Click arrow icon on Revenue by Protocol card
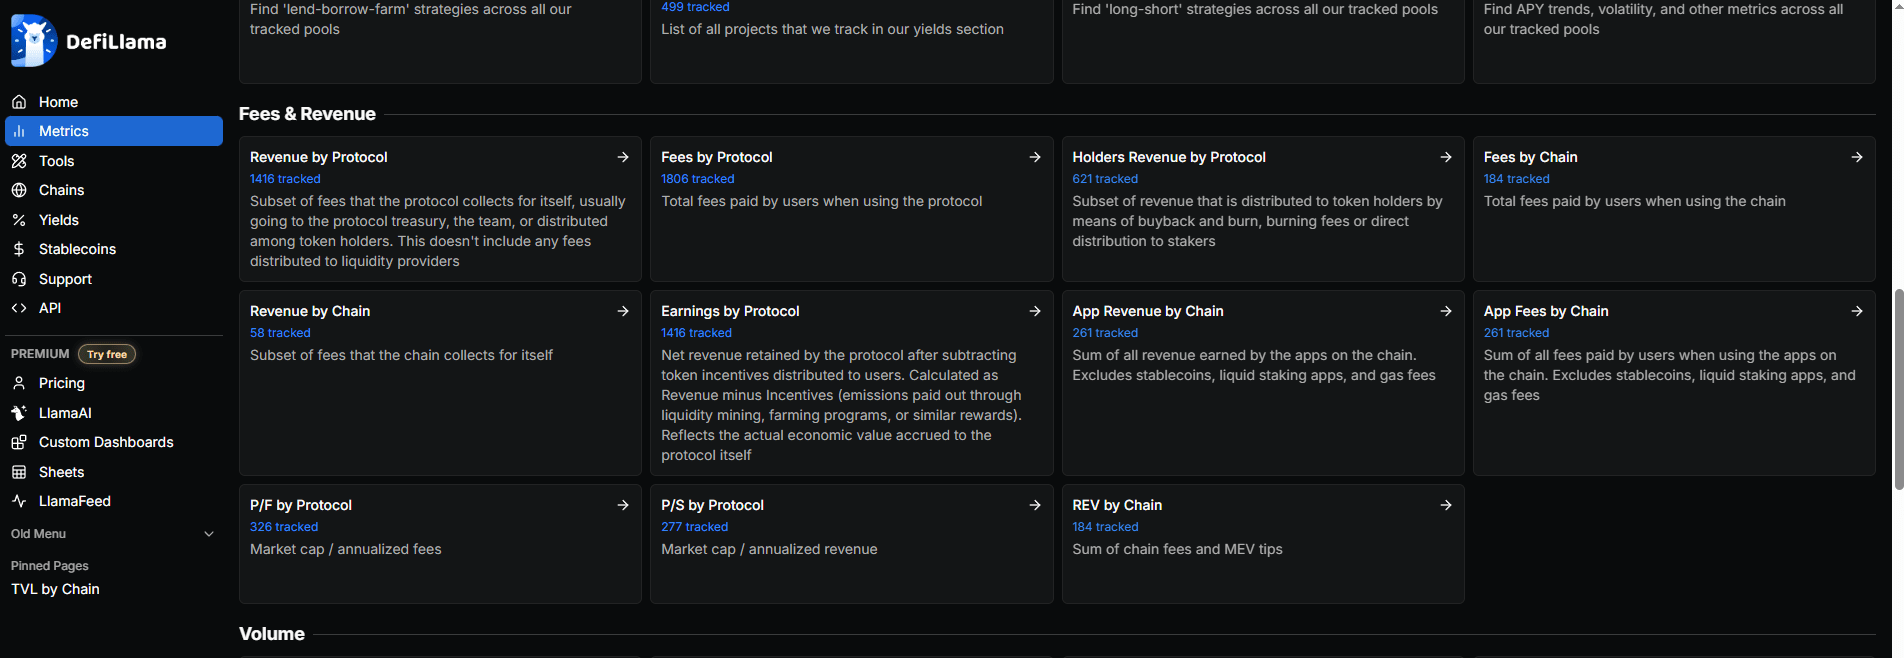 click(x=623, y=157)
